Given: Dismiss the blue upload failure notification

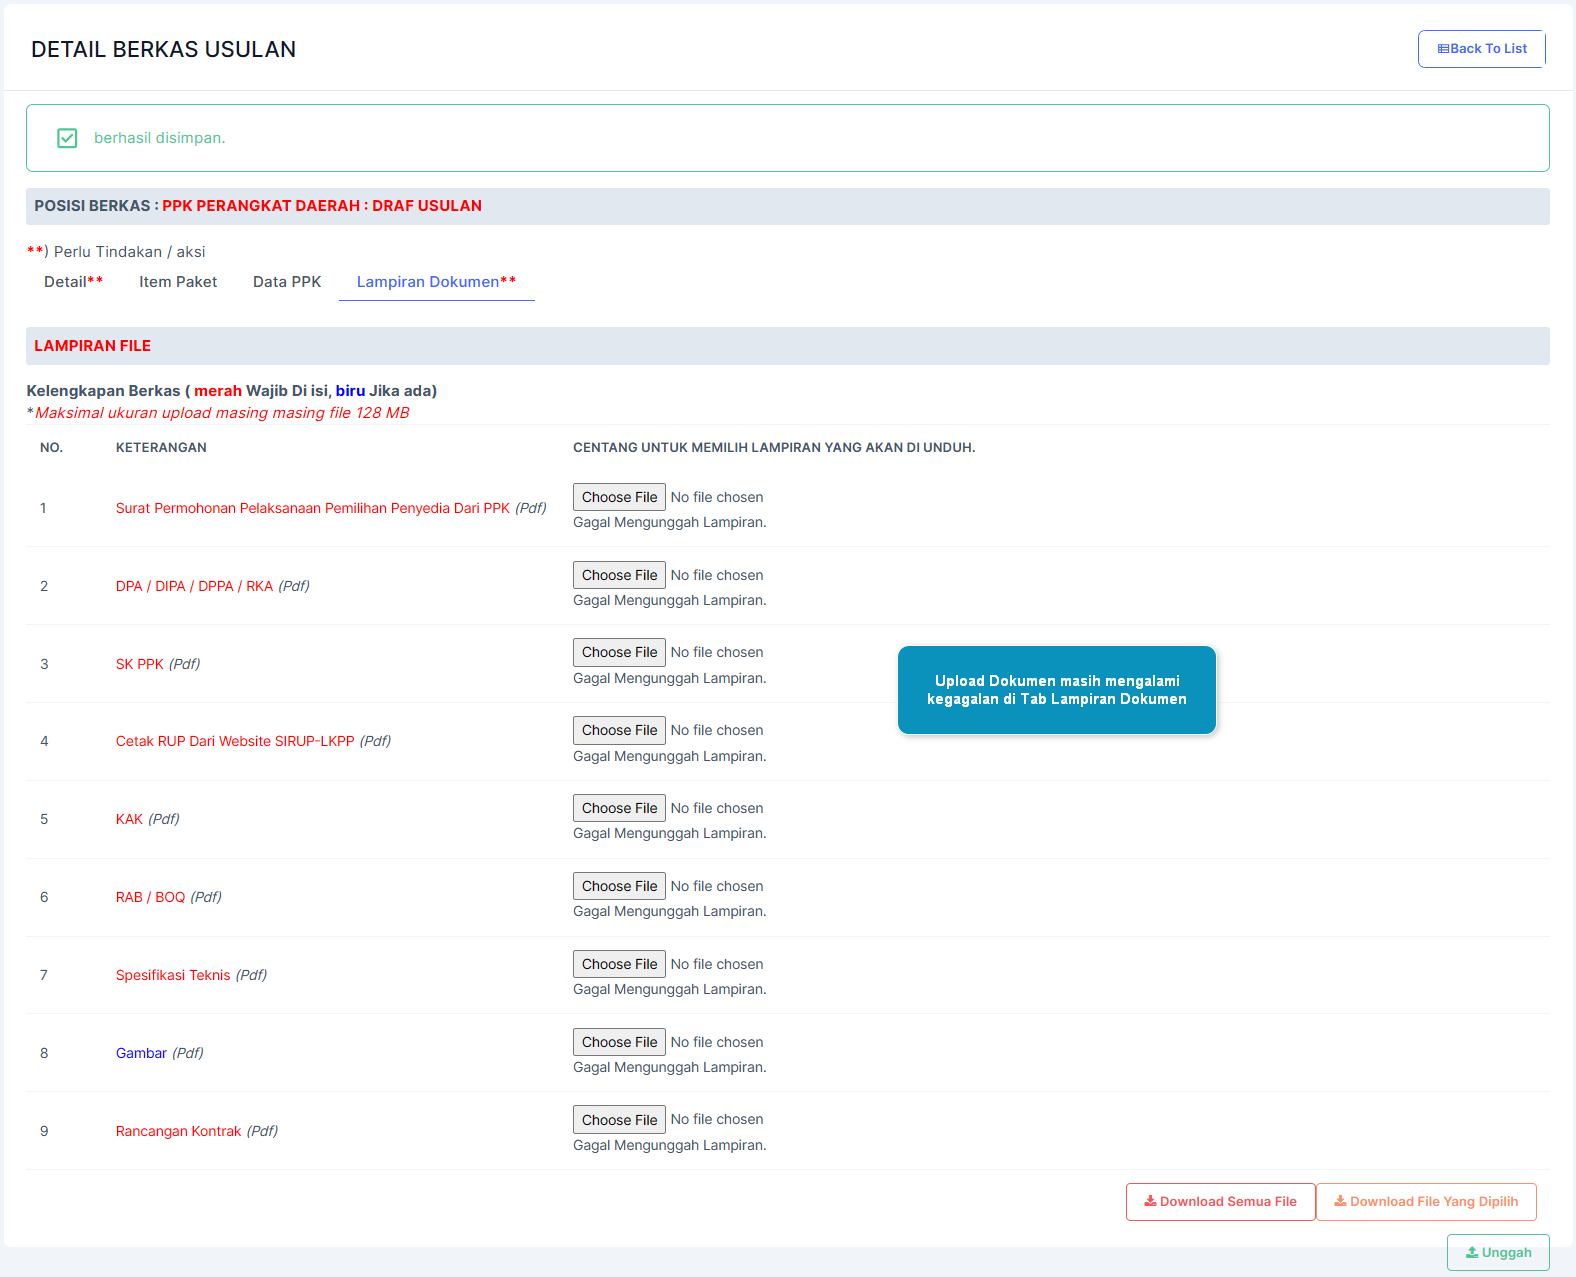Looking at the screenshot, I should pyautogui.click(x=1056, y=690).
